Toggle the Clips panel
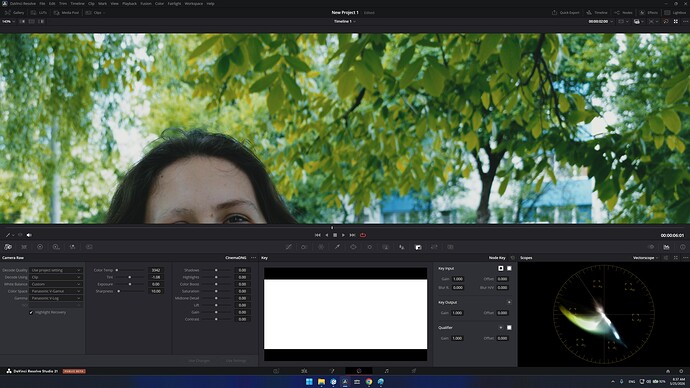The height and width of the screenshot is (388, 690). click(94, 13)
